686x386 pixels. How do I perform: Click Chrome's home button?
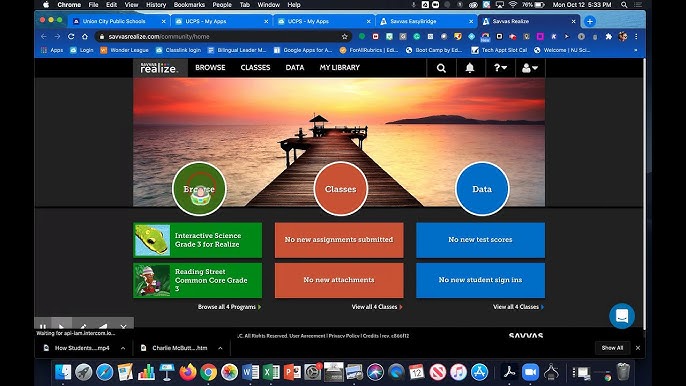click(x=85, y=37)
